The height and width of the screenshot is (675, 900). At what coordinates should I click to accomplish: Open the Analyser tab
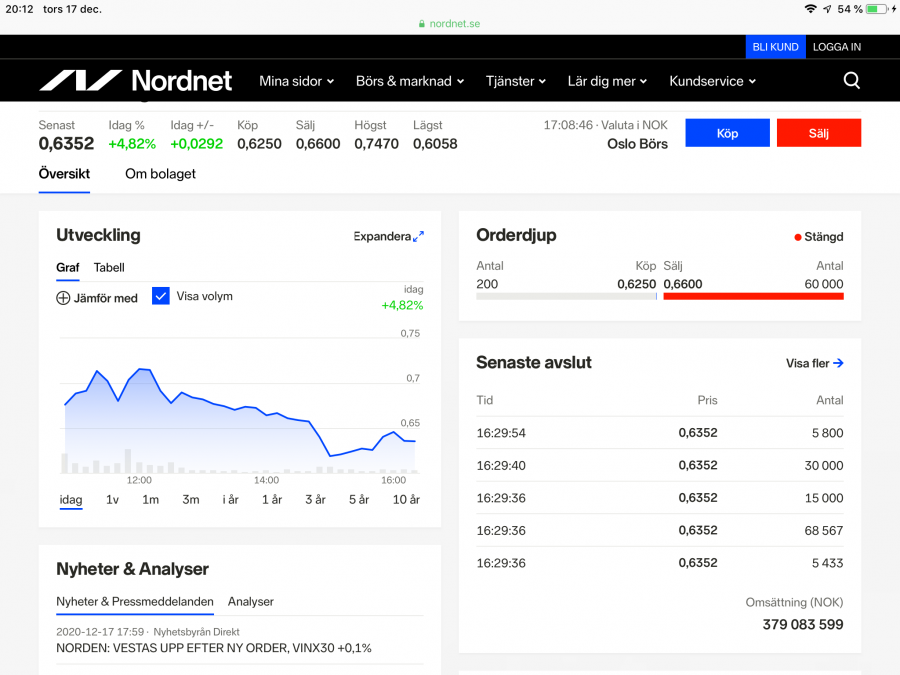click(250, 602)
